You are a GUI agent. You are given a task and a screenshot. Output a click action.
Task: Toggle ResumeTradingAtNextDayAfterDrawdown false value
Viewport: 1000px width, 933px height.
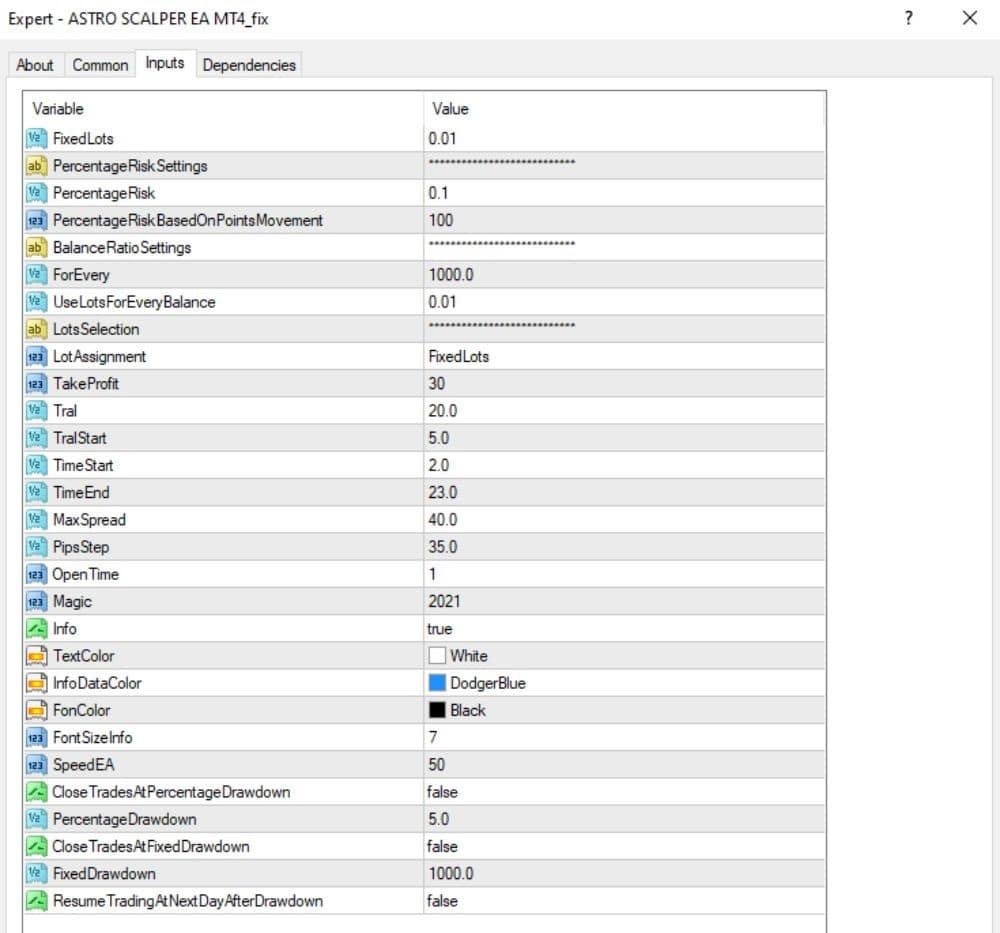(624, 901)
